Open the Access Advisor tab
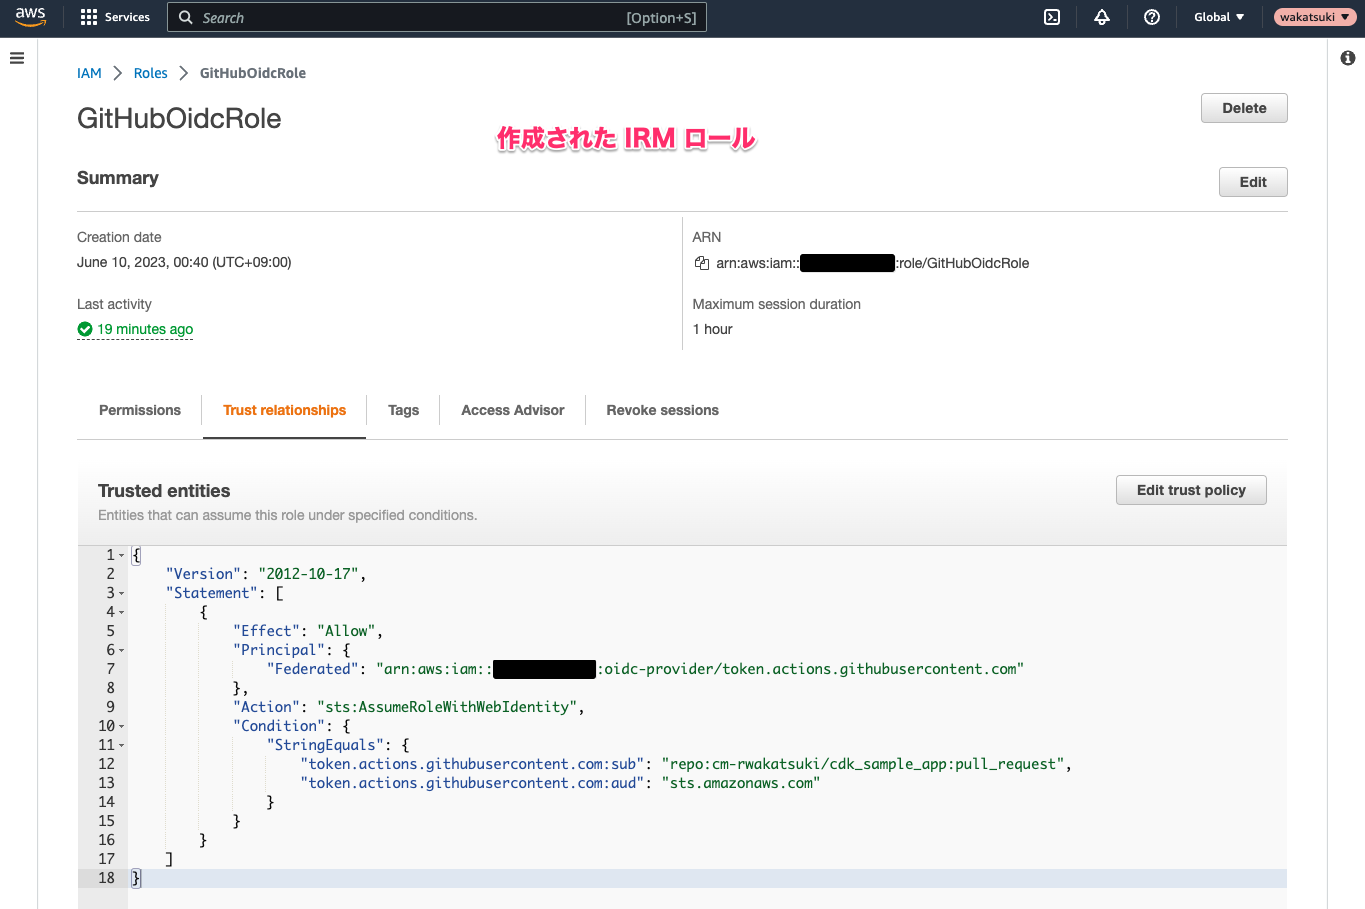The width and height of the screenshot is (1365, 909). pos(512,410)
